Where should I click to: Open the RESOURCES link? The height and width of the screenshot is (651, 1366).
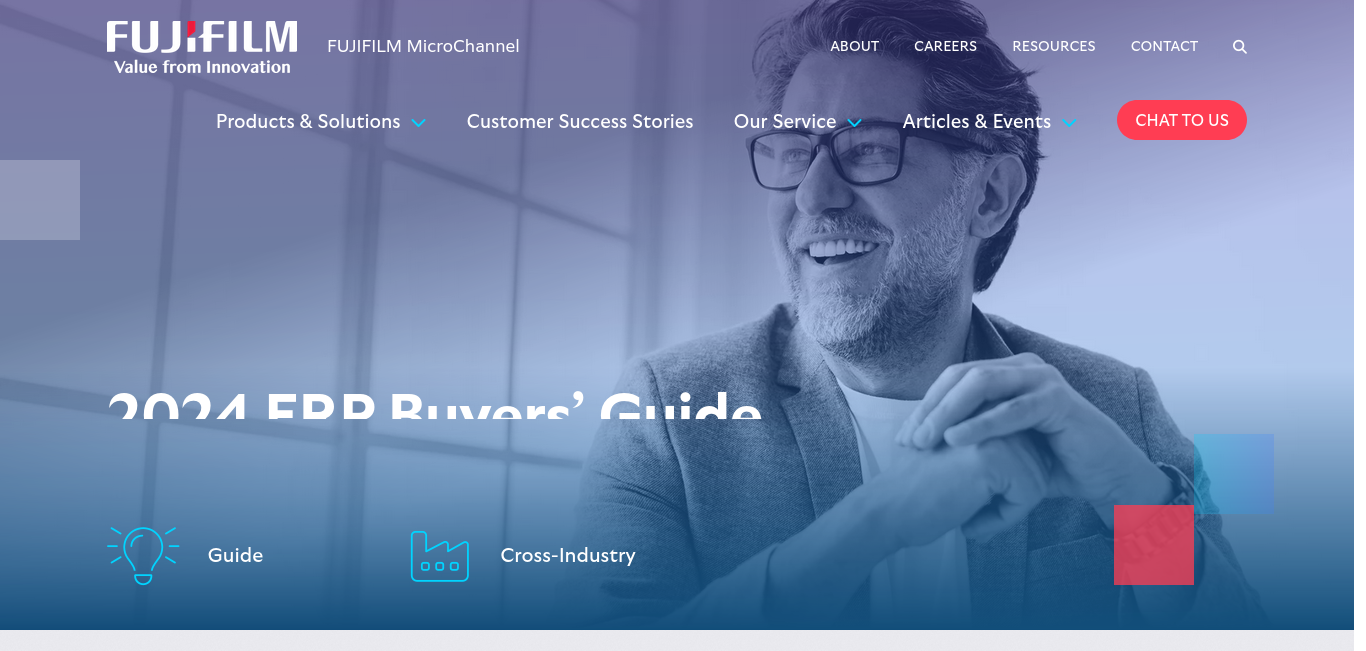[x=1054, y=46]
